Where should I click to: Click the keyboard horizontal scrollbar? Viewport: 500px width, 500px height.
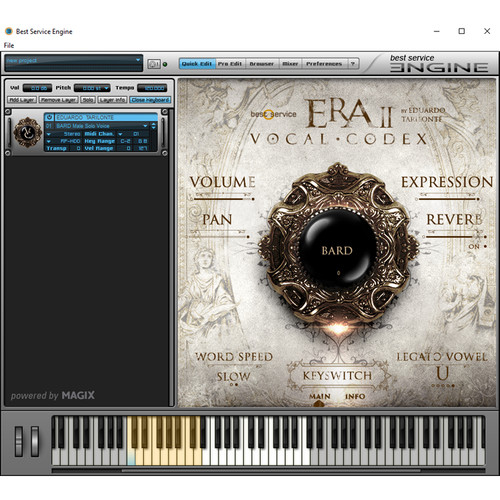[x=271, y=470]
